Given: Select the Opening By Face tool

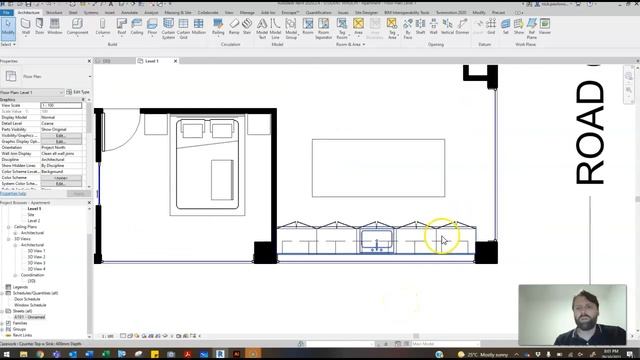Looking at the screenshot, I should pos(408,29).
